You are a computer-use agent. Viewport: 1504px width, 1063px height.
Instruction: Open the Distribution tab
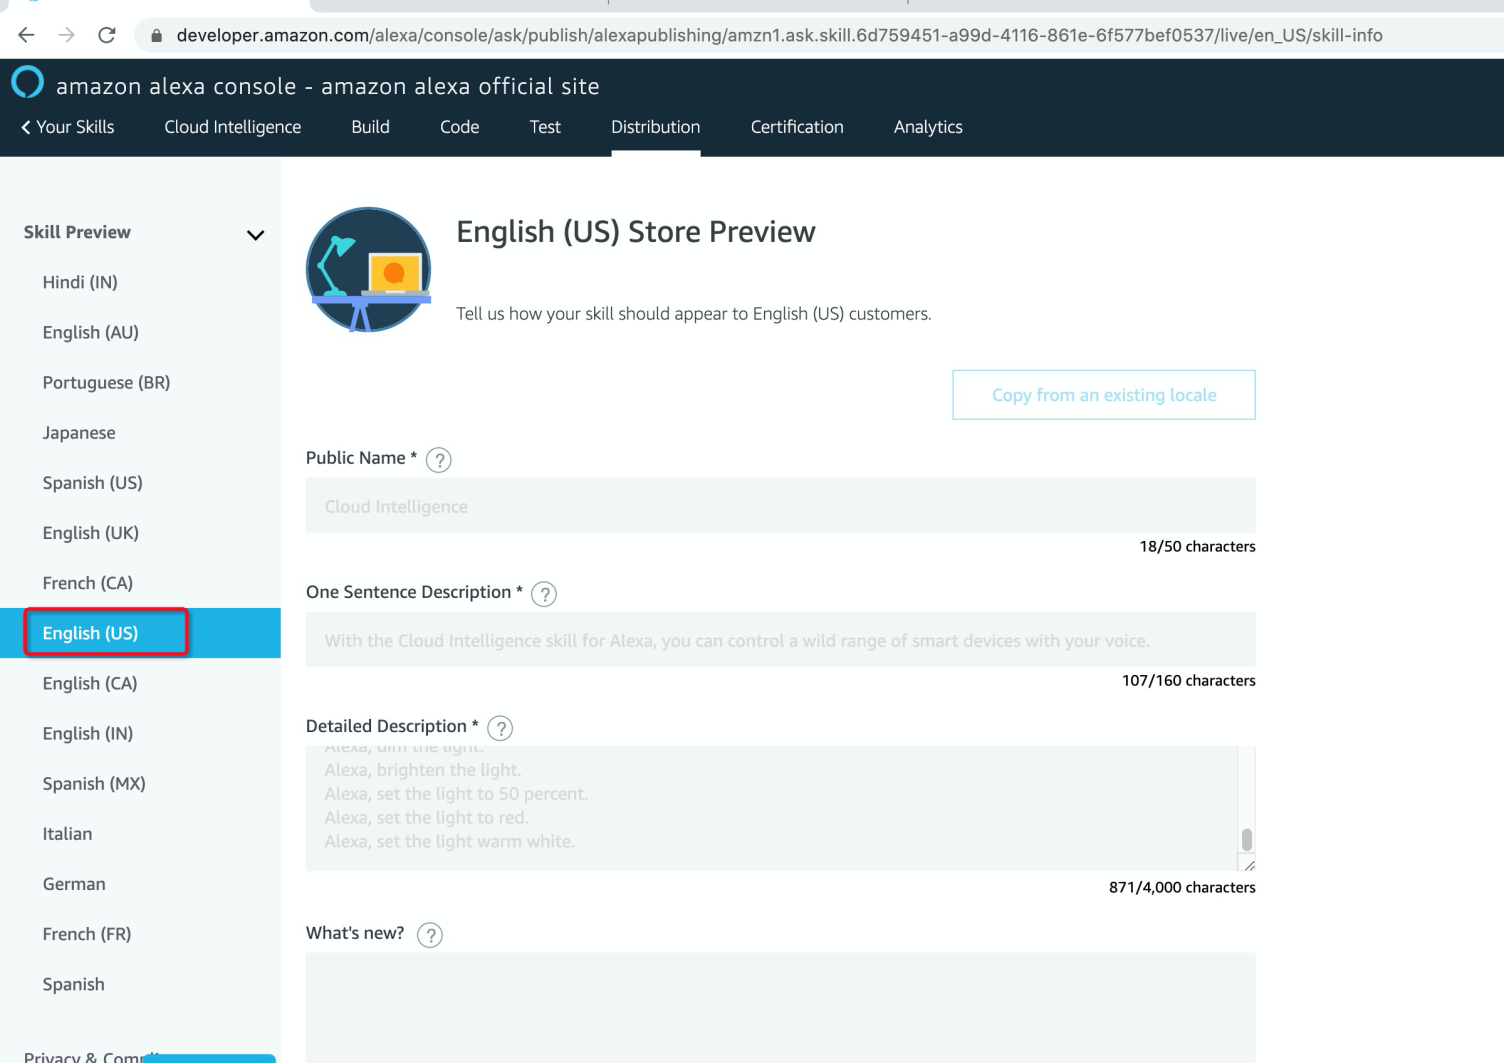pyautogui.click(x=656, y=127)
